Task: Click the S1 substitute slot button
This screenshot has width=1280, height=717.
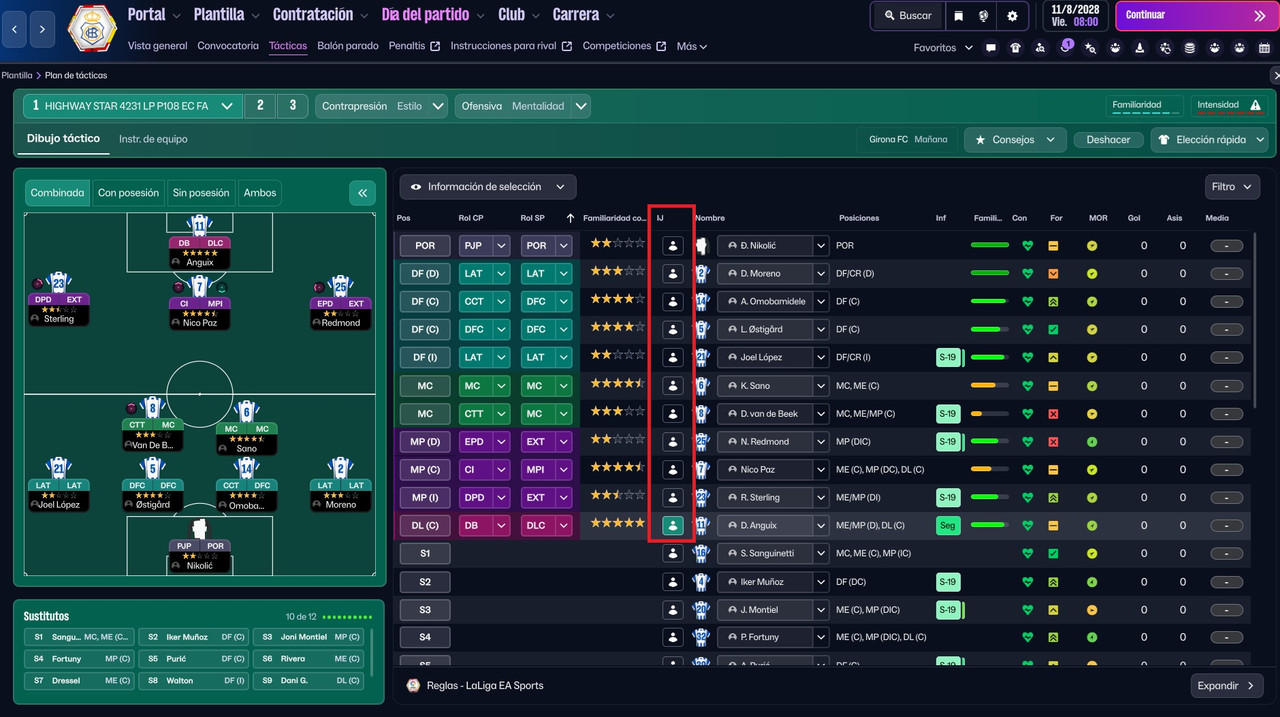Action: pos(425,553)
